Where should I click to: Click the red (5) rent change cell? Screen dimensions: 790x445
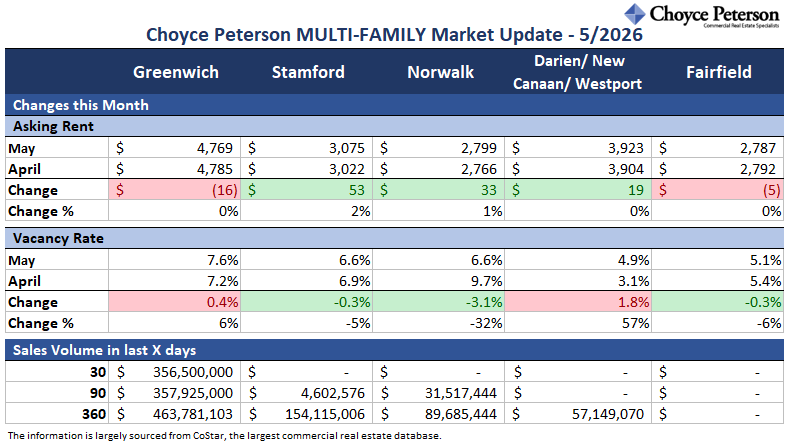pyautogui.click(x=718, y=190)
